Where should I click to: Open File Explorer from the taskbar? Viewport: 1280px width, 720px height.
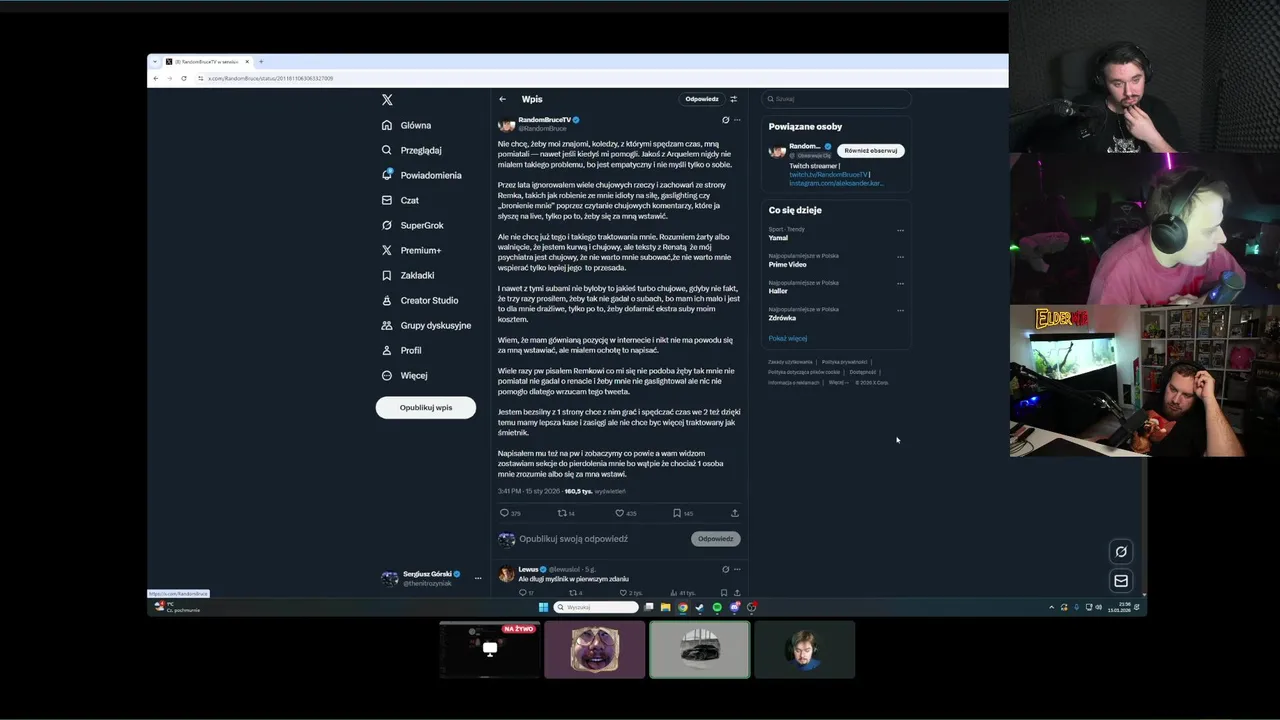(665, 607)
